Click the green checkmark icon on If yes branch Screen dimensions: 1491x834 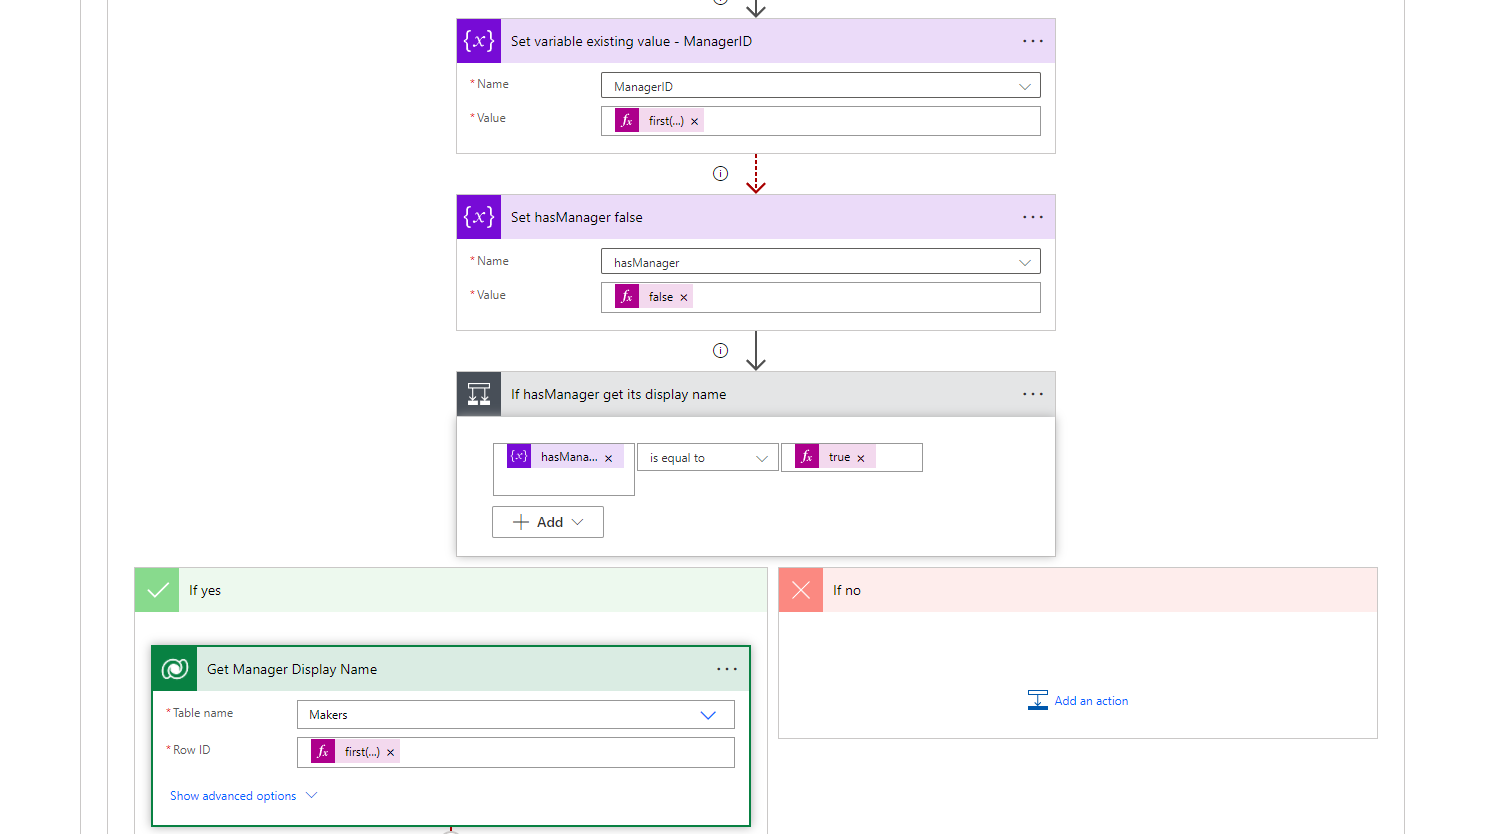point(156,589)
